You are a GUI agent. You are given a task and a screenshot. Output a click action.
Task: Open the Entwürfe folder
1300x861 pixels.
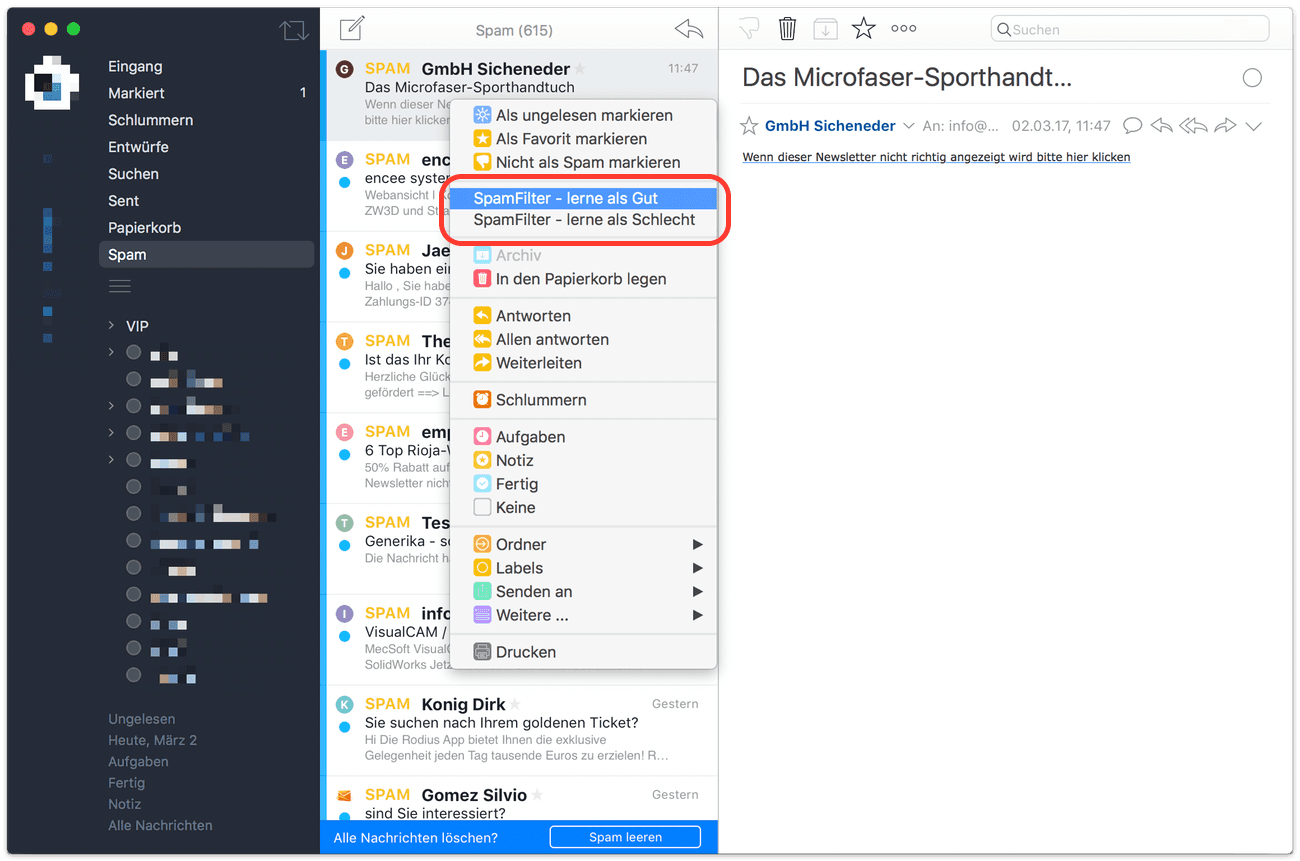coord(138,147)
